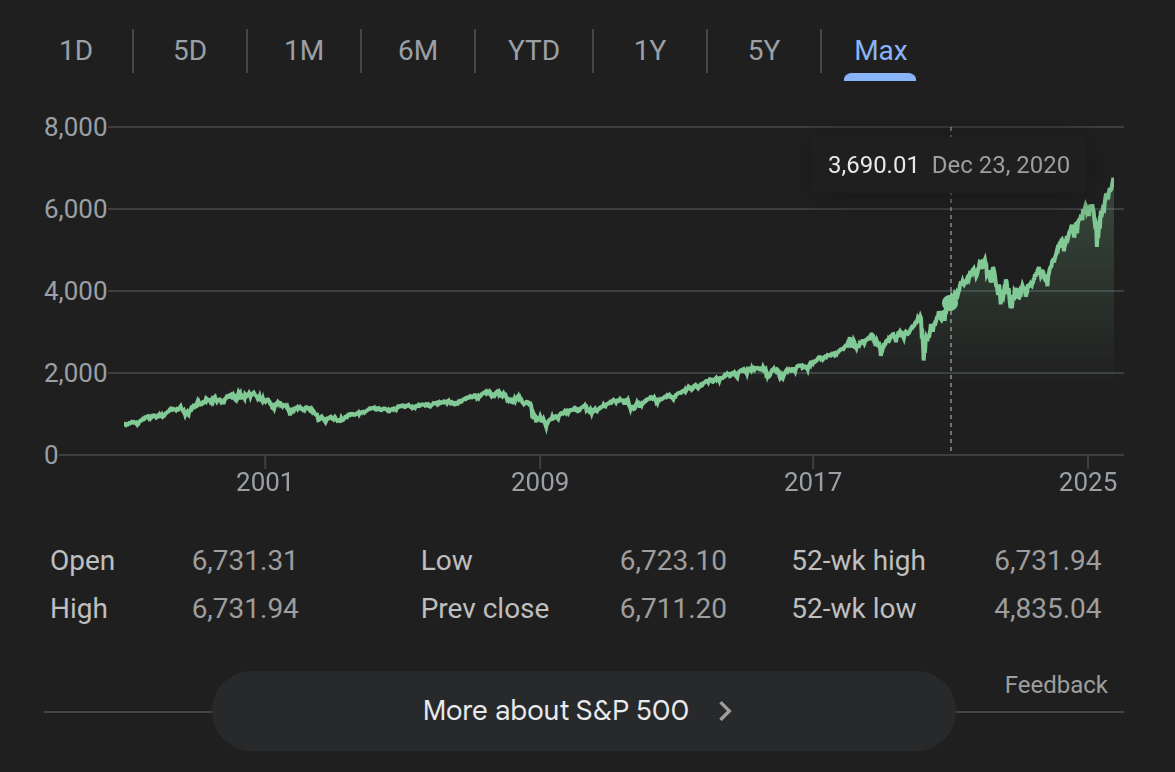Switch chart to 1Y range
This screenshot has width=1175, height=772.
(650, 50)
